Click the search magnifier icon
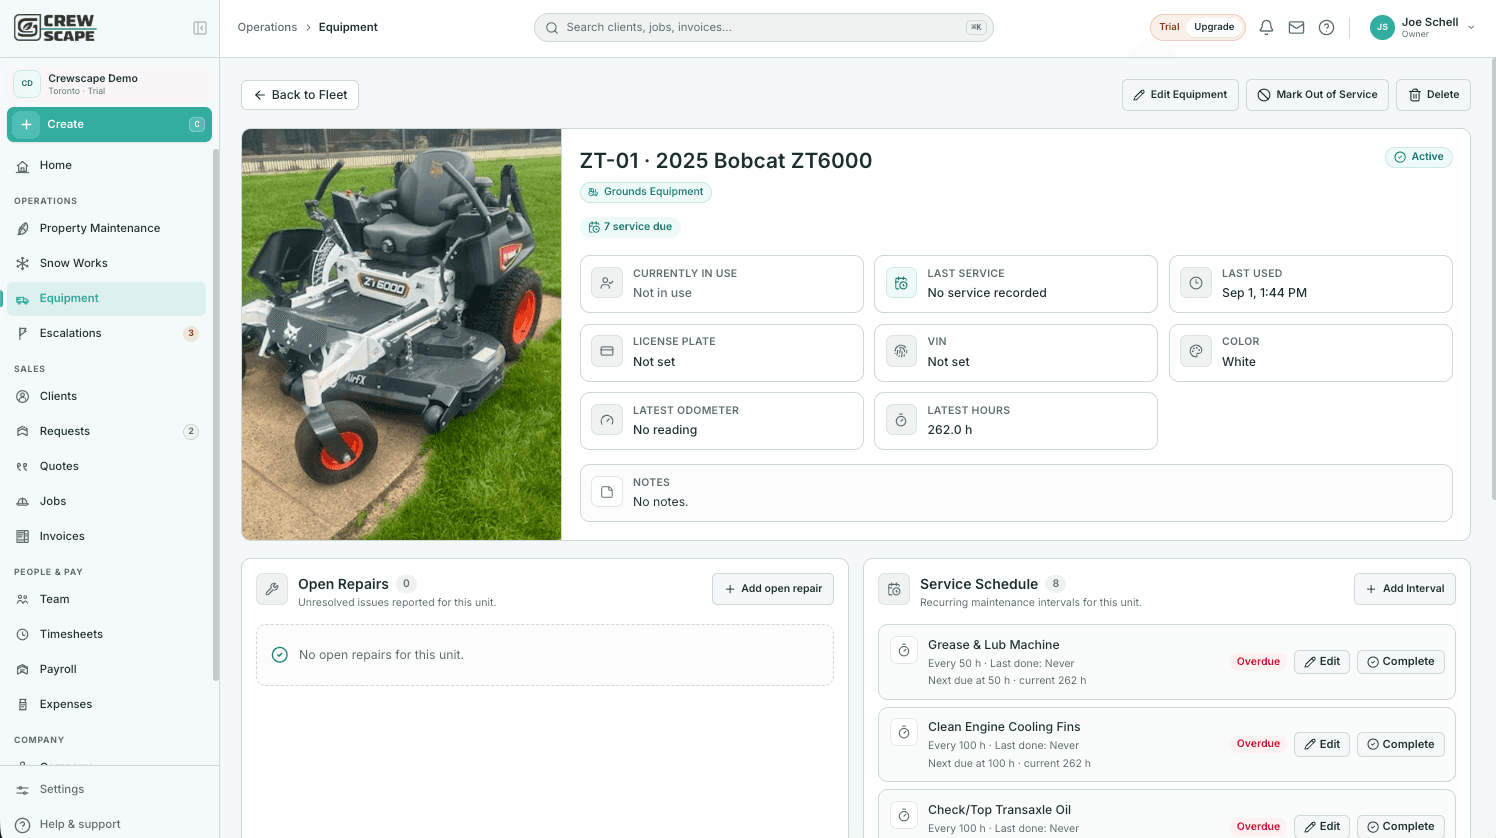Screen dimensions: 1496x838 coord(552,28)
